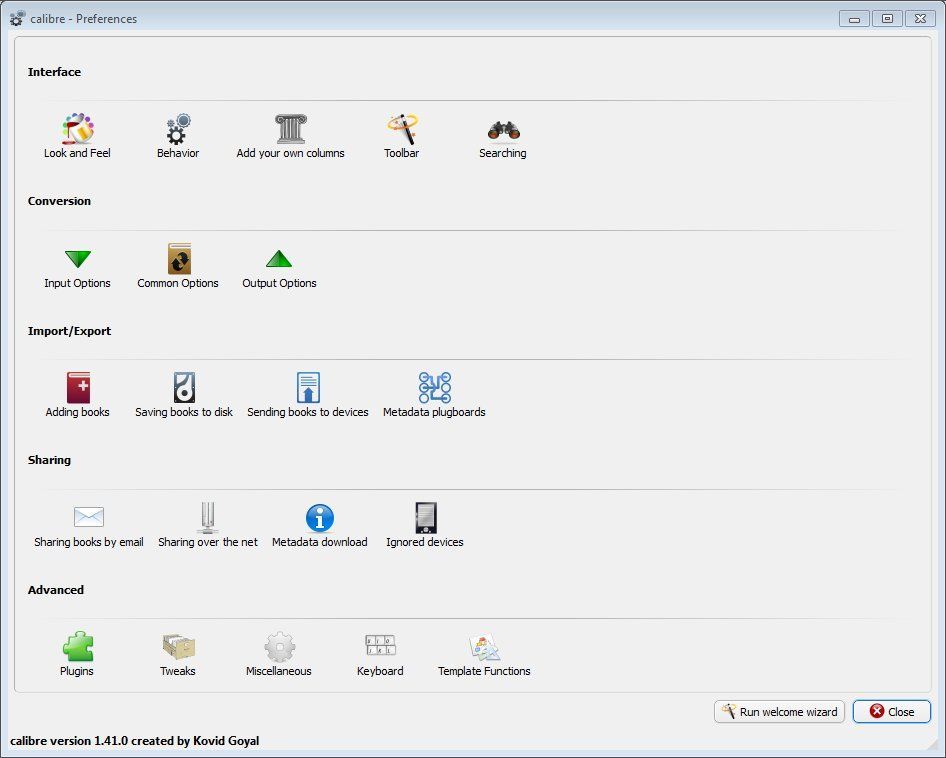Open the Tweaks editor
Screen dimensions: 946x758
click(177, 647)
